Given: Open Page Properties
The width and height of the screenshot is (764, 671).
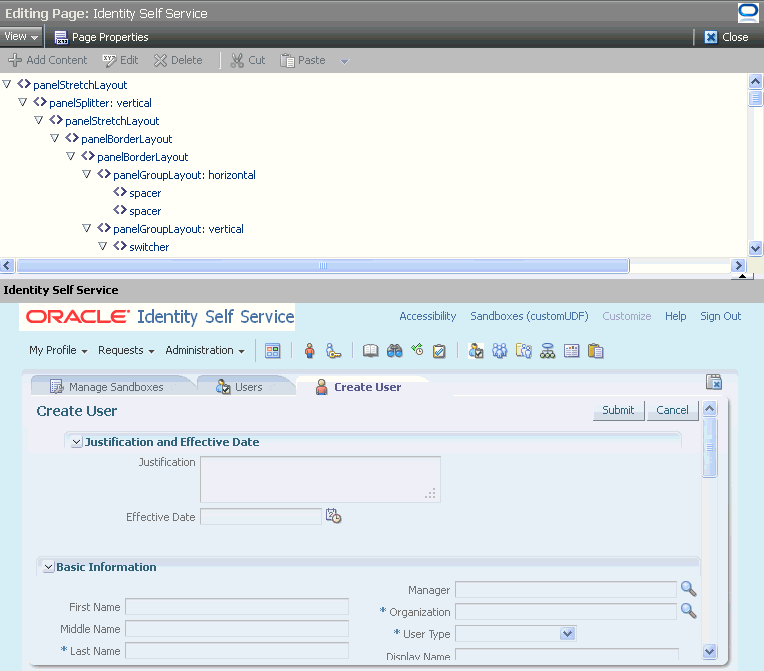Looking at the screenshot, I should [101, 37].
